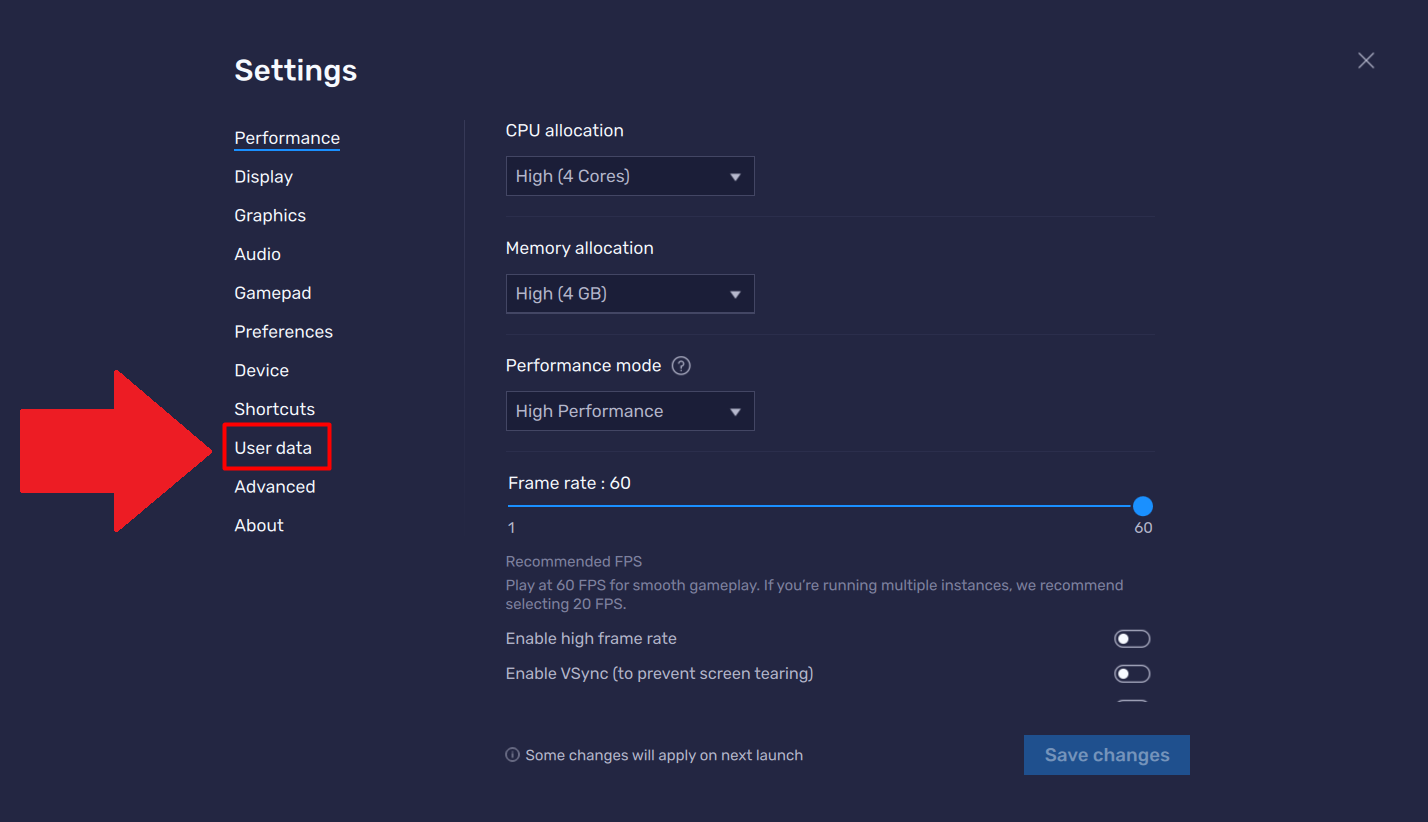
Task: Click the Save changes button
Action: [1107, 755]
